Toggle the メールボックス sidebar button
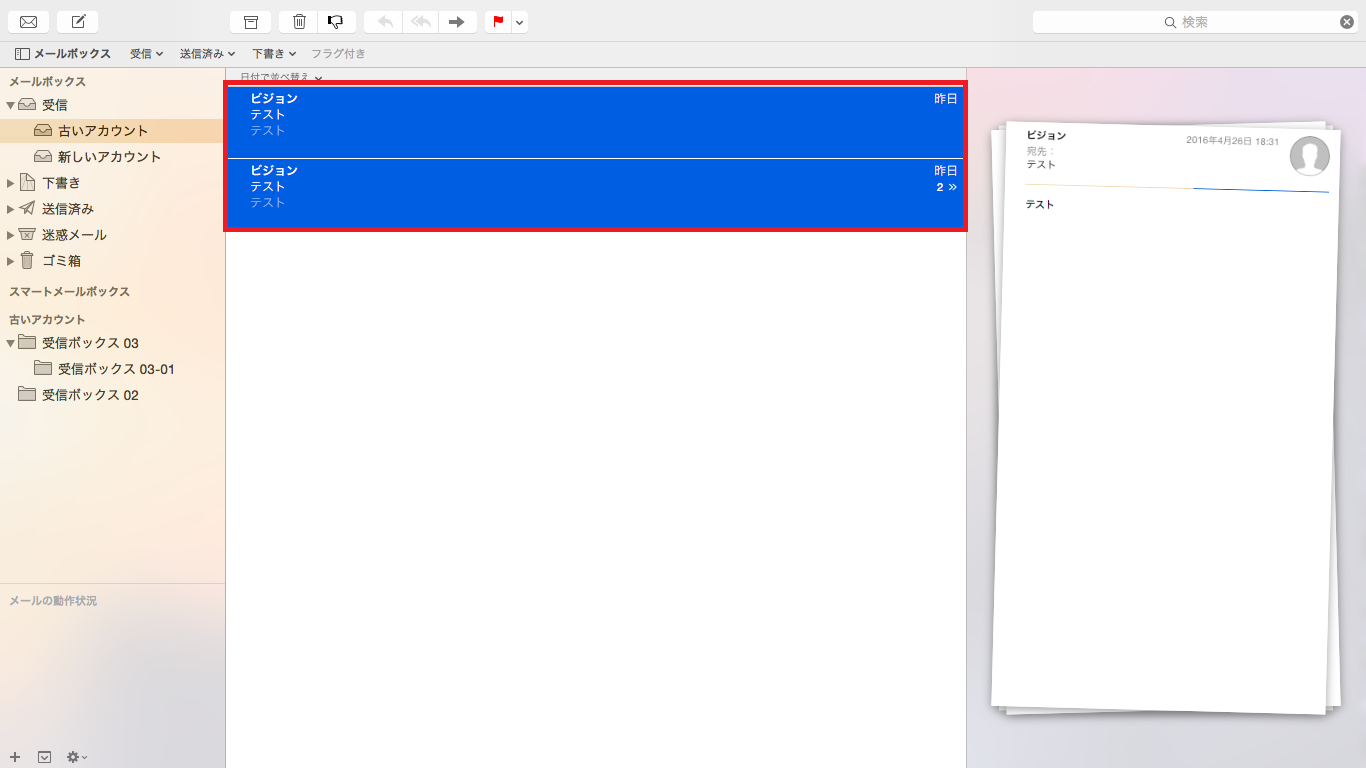 [x=63, y=54]
